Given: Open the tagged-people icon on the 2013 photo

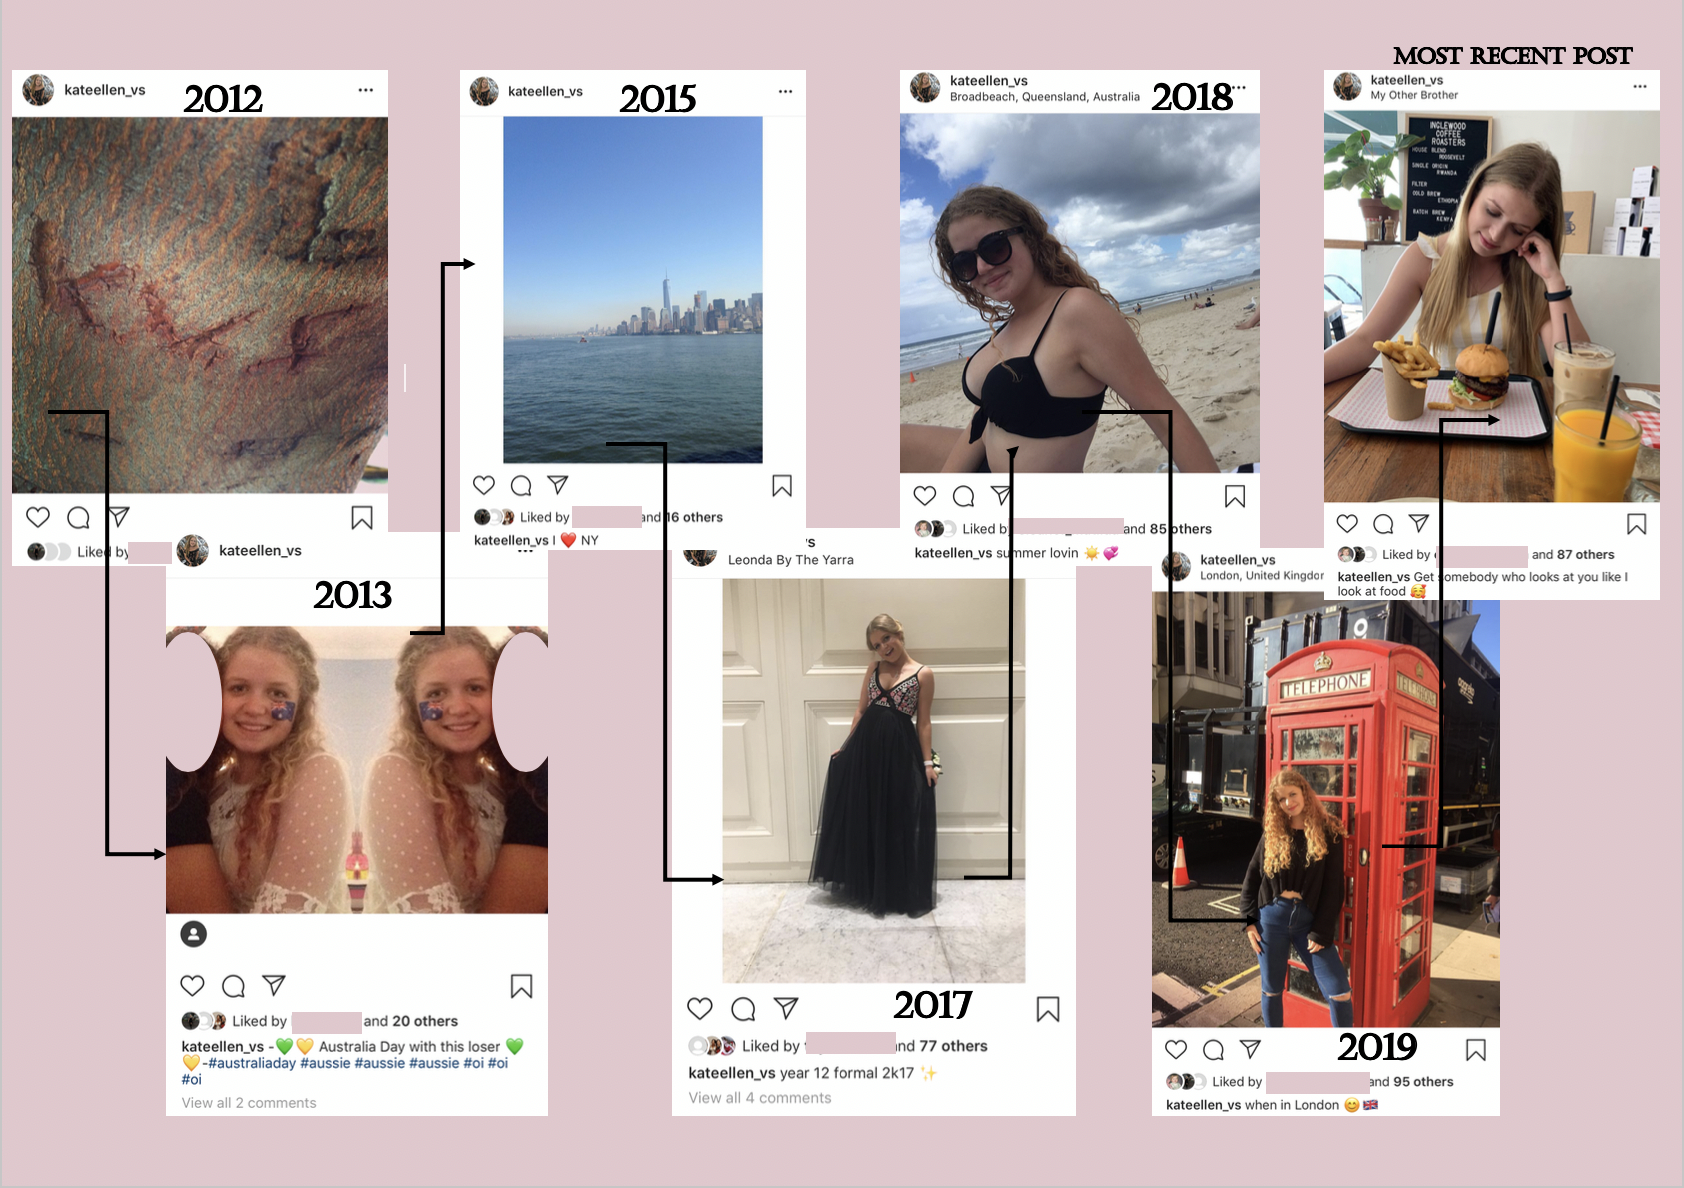Looking at the screenshot, I should [193, 934].
